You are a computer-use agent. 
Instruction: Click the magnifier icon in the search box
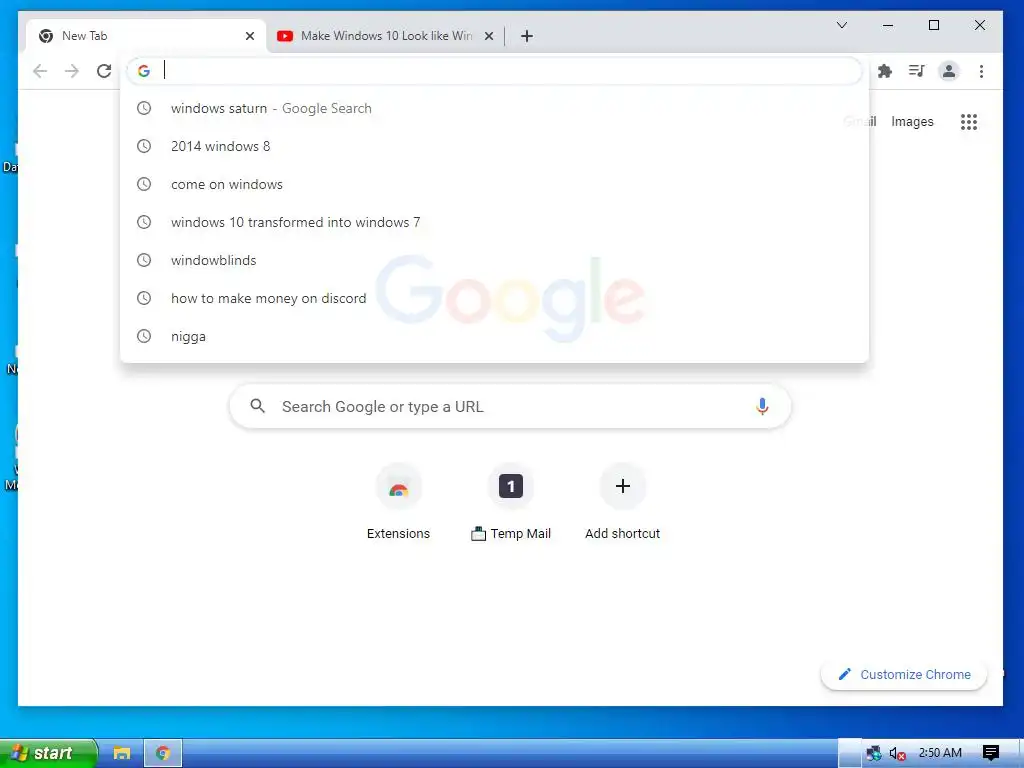[x=258, y=406]
